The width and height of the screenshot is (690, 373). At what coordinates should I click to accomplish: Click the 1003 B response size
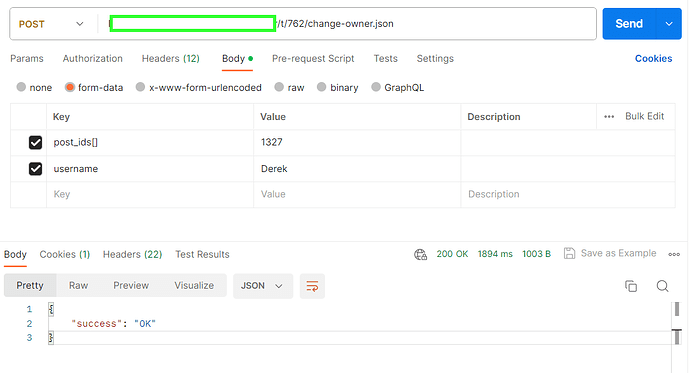pyautogui.click(x=536, y=254)
